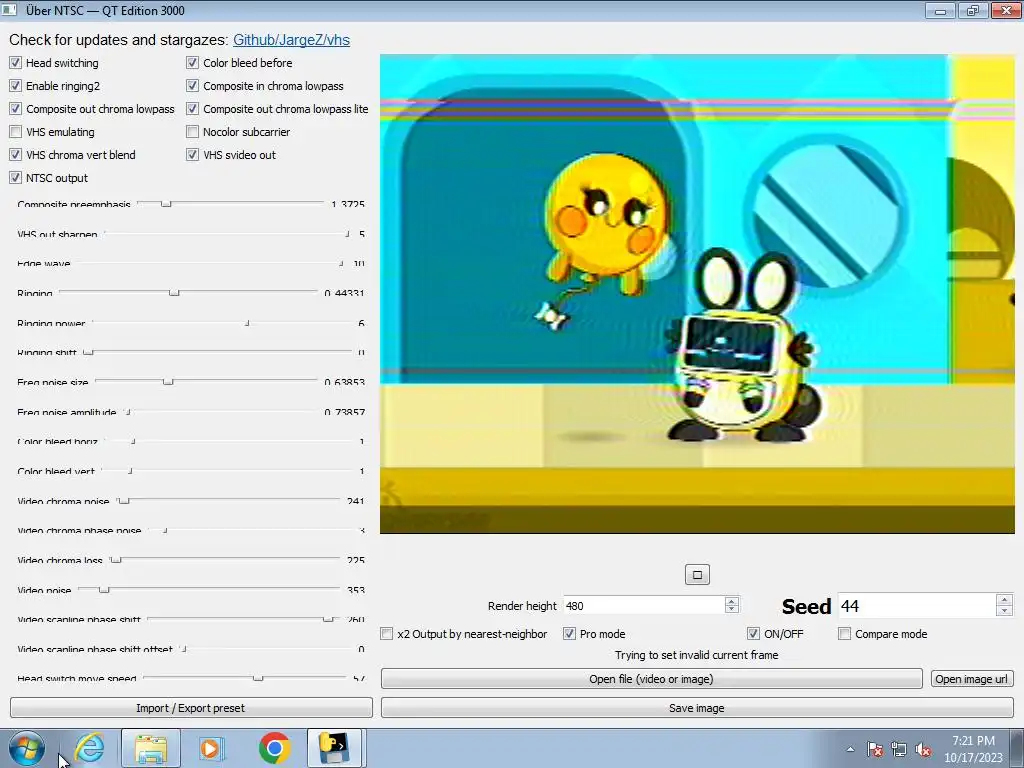
Task: Click Composite preemphasis slider handle
Action: click(x=166, y=204)
